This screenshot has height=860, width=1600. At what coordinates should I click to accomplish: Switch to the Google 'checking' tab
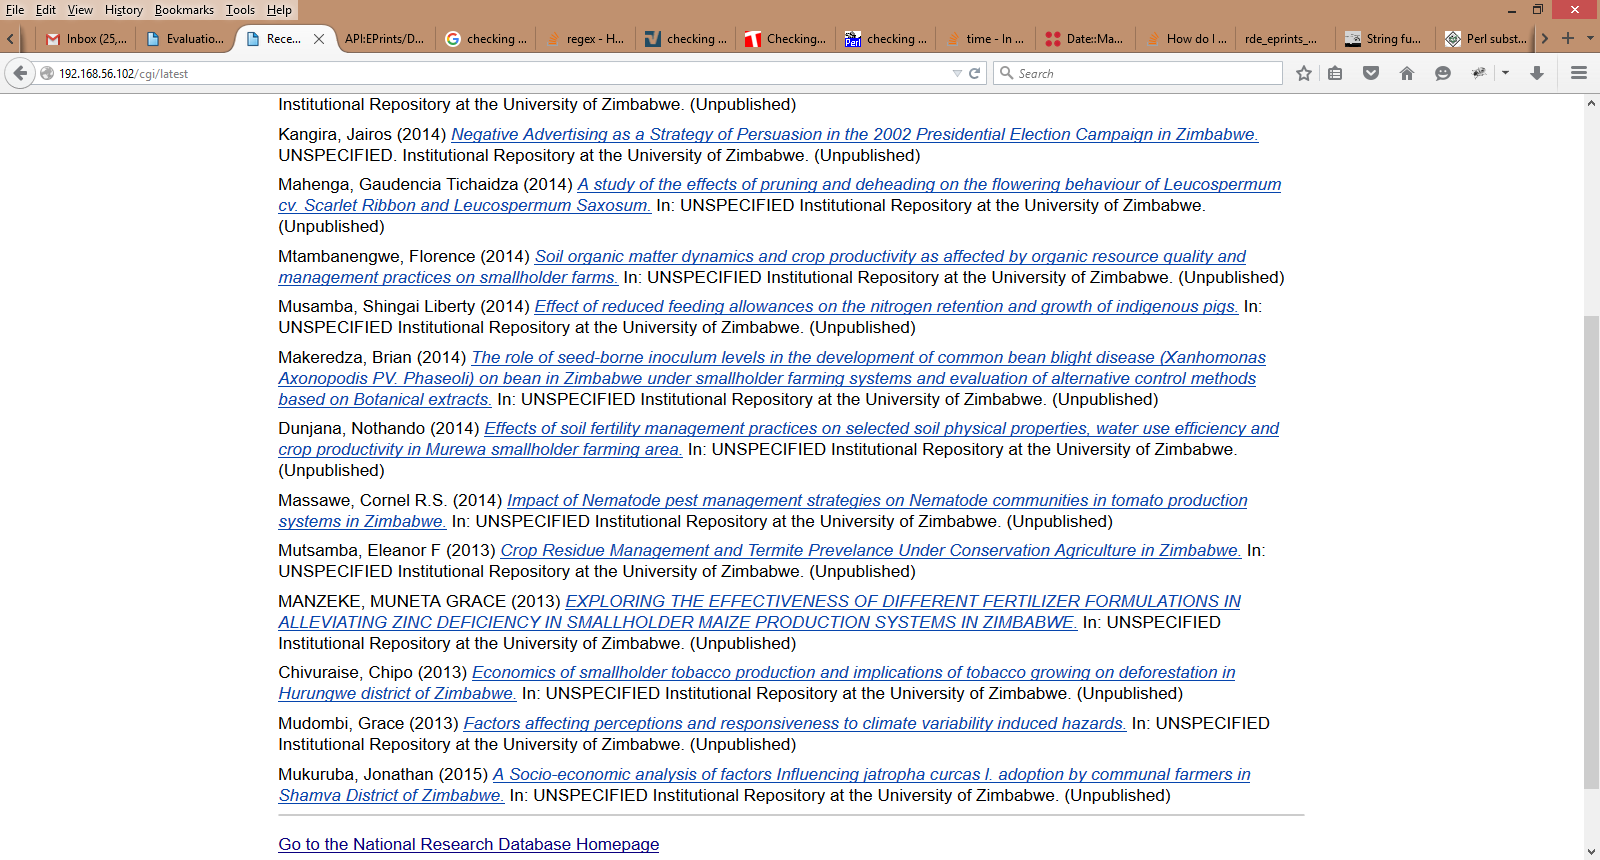click(x=485, y=39)
